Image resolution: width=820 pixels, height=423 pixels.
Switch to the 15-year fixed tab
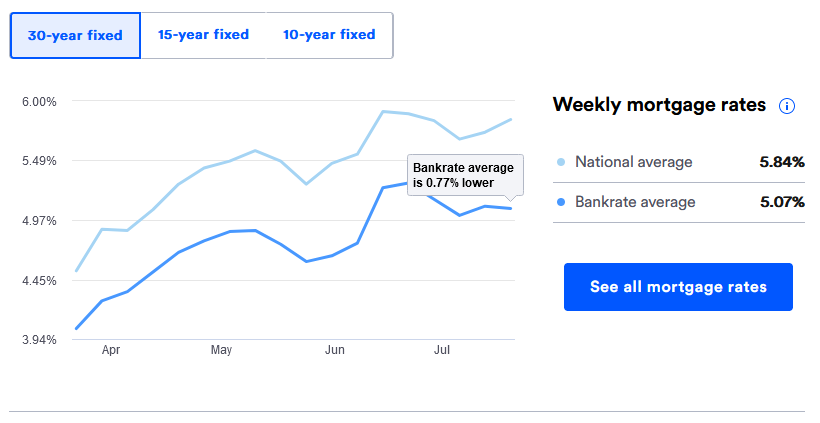(203, 35)
